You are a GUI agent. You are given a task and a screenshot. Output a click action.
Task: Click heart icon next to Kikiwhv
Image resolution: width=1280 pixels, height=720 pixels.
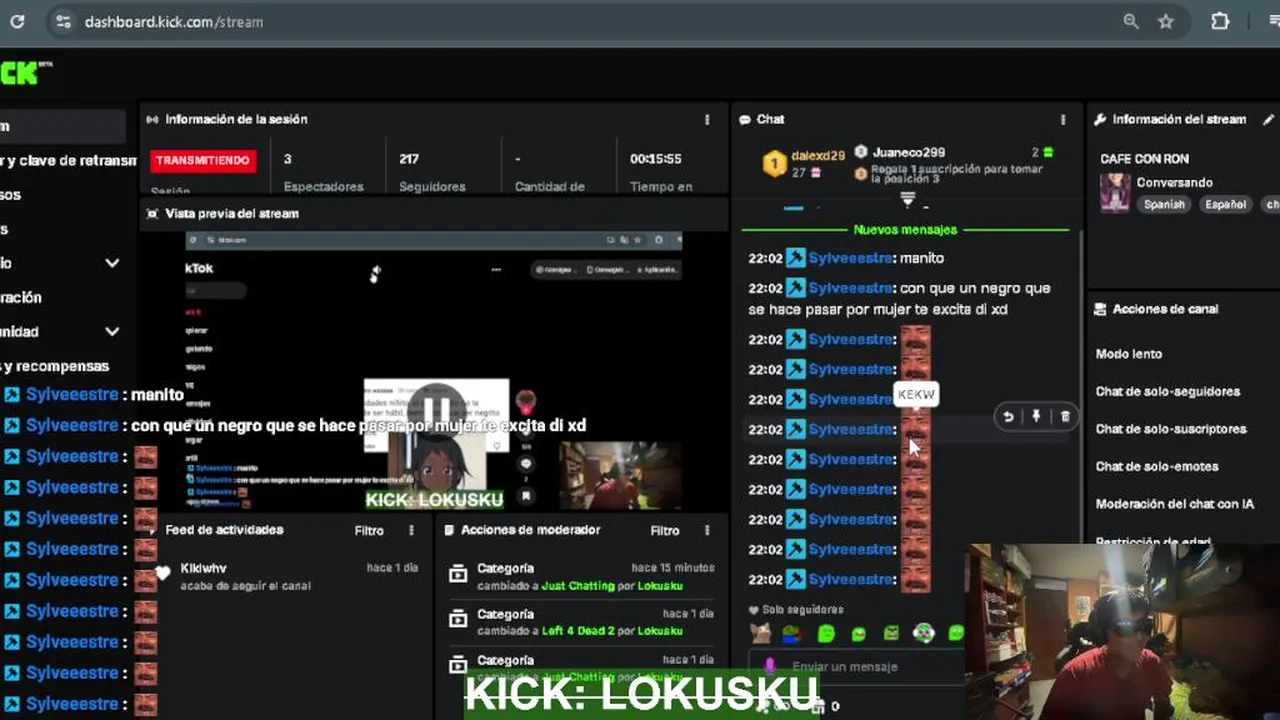162,574
